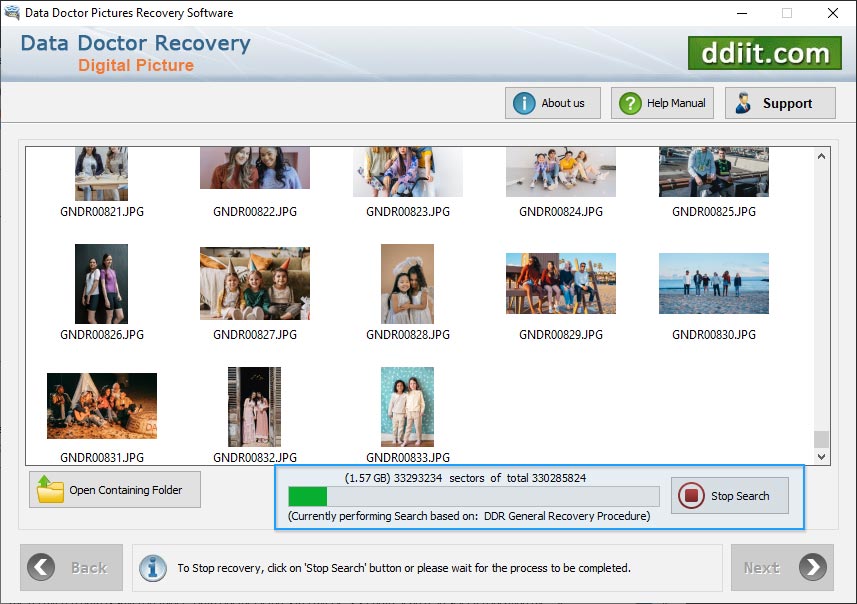The height and width of the screenshot is (604, 857).
Task: Click the Data Doctor camera icon in title bar
Action: coord(11,13)
